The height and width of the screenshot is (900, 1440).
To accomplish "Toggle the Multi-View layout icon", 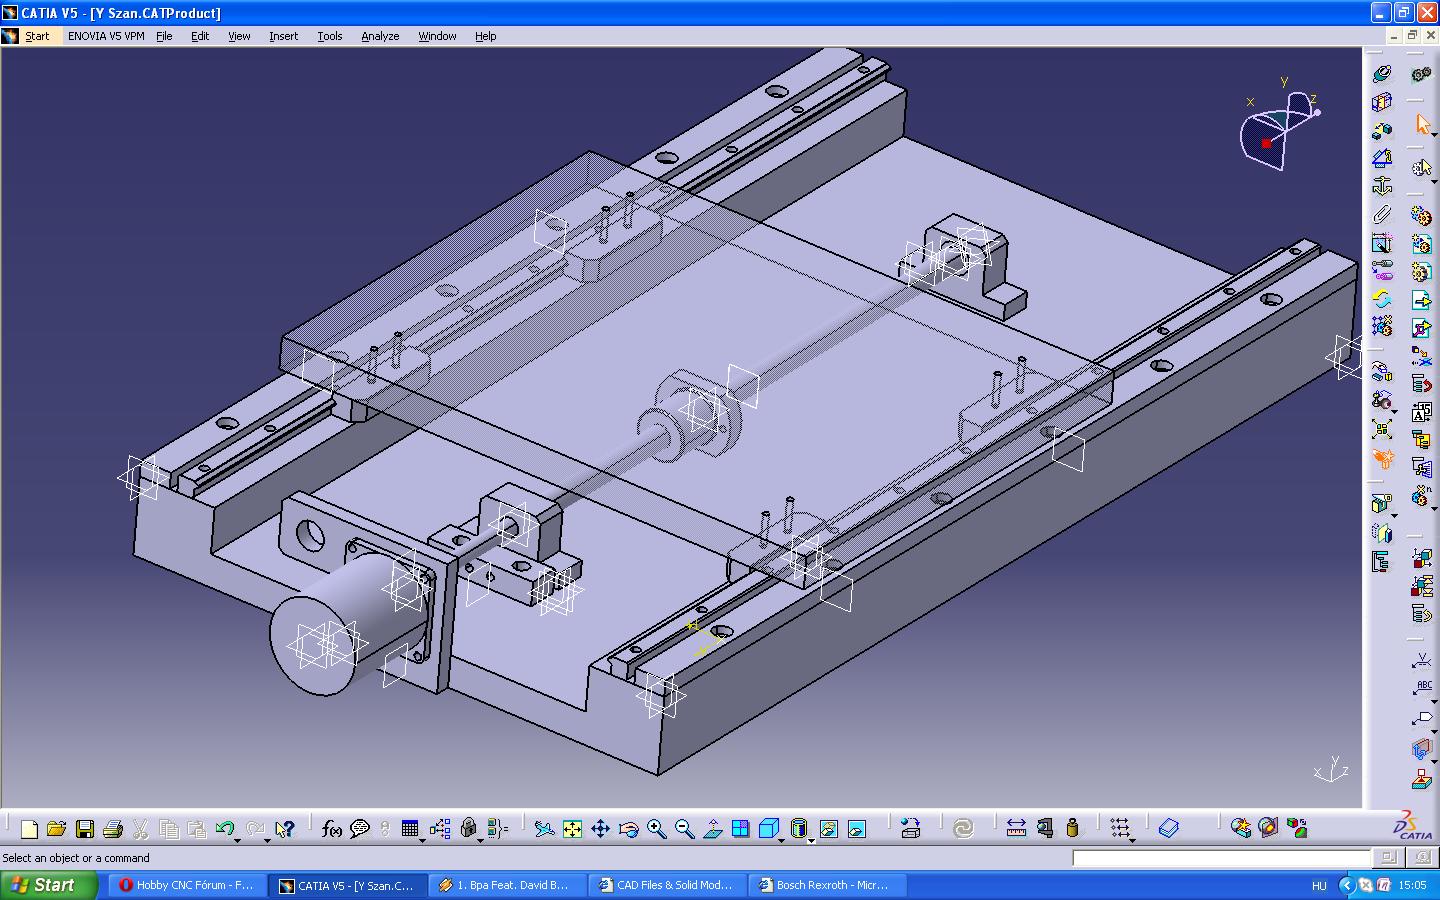I will point(740,829).
